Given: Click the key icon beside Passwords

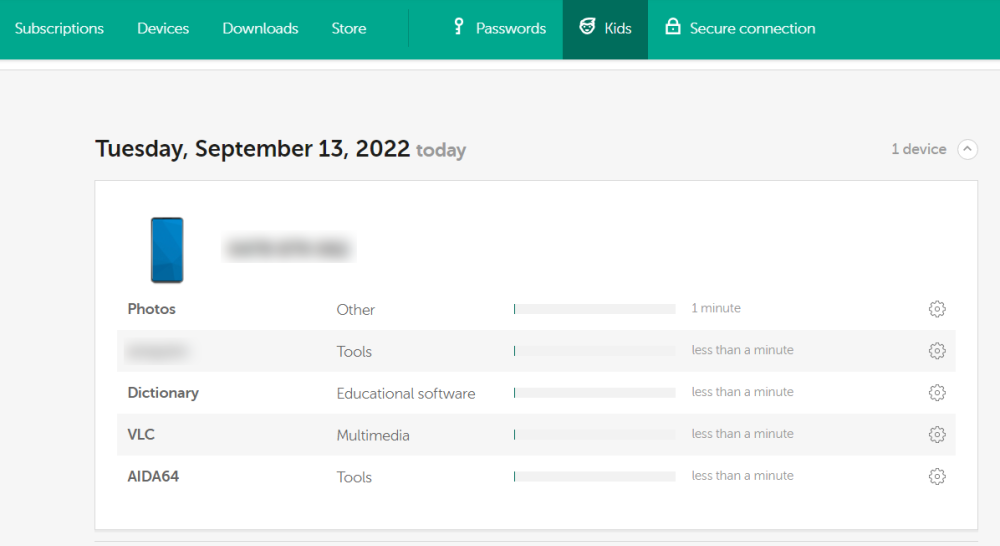Looking at the screenshot, I should [459, 26].
